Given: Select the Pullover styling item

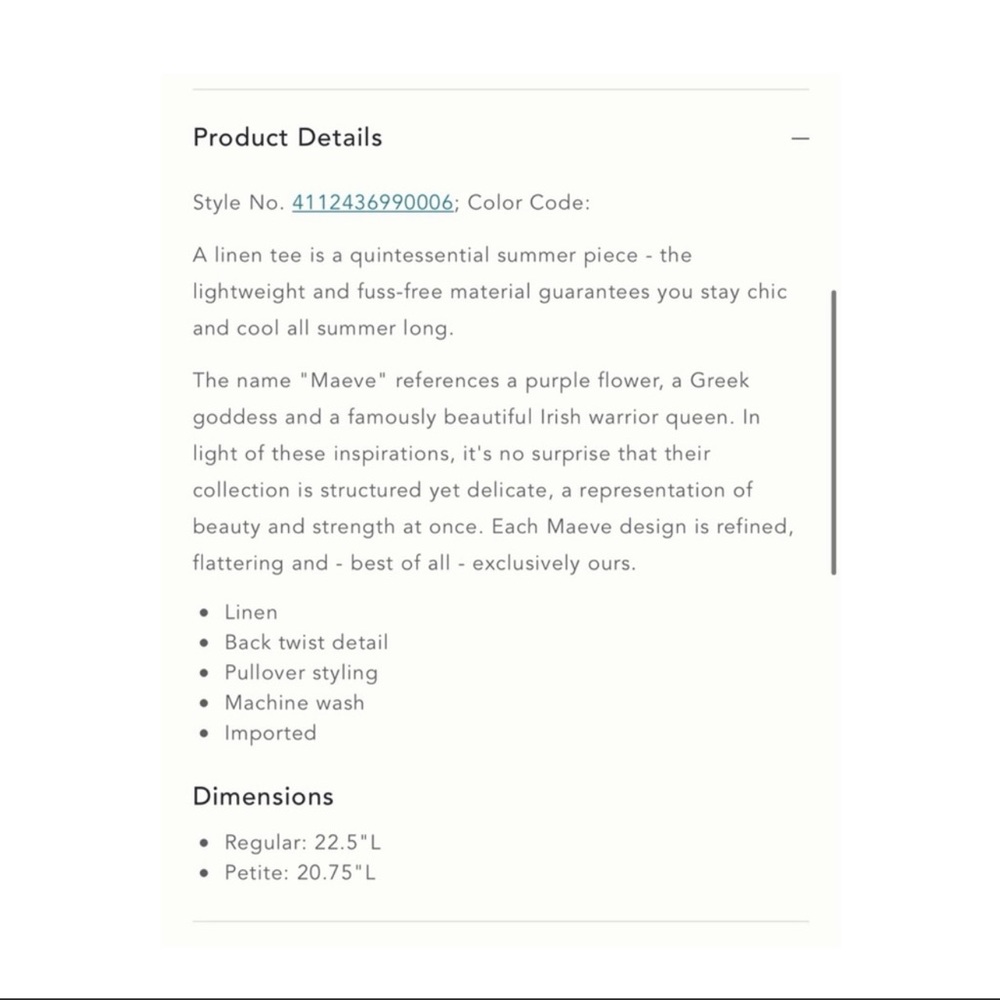Looking at the screenshot, I should click(301, 673).
